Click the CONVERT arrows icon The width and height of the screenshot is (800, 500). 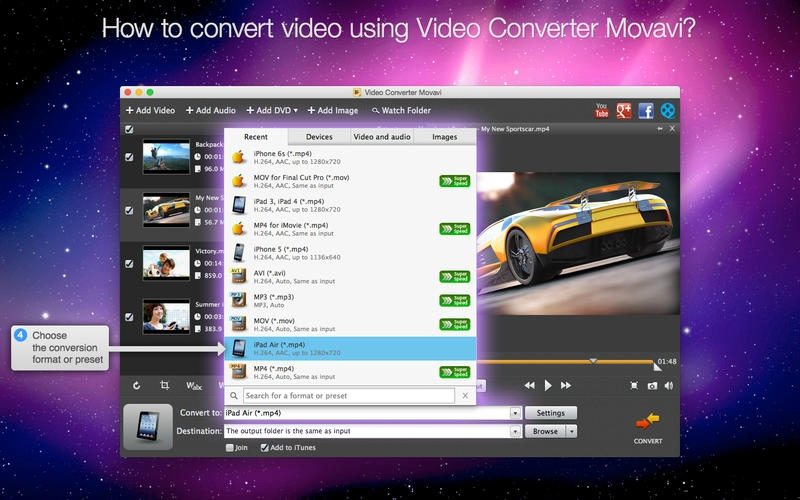pyautogui.click(x=648, y=421)
